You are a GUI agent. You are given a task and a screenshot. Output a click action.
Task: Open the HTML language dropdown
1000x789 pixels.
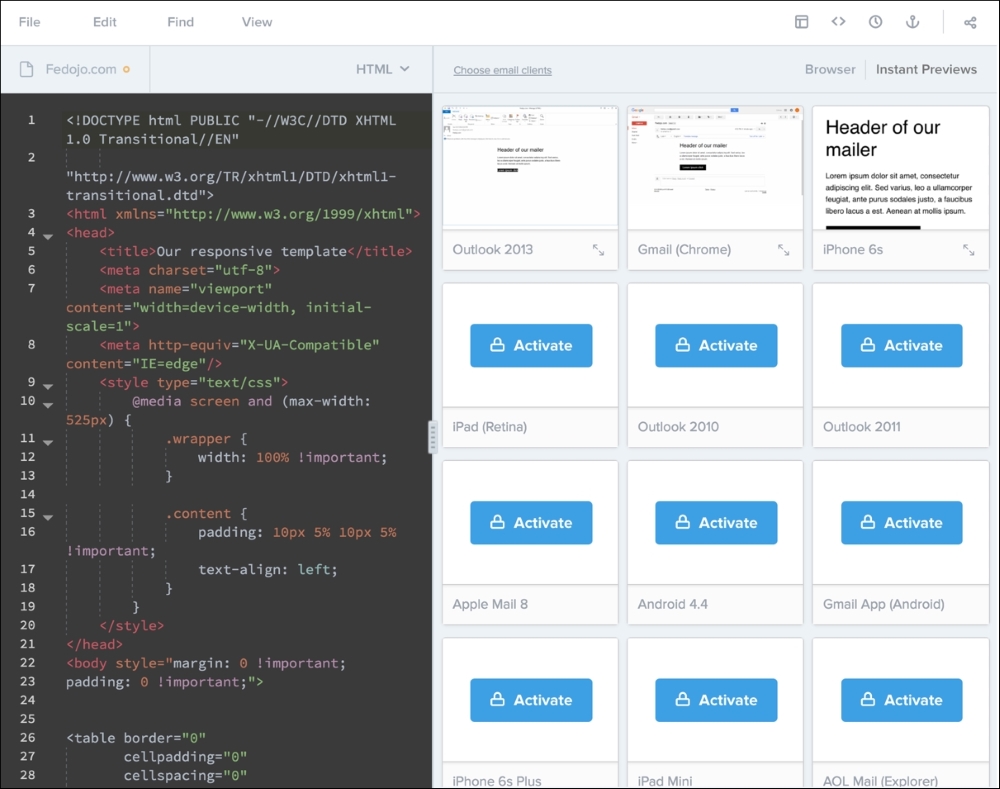(382, 69)
